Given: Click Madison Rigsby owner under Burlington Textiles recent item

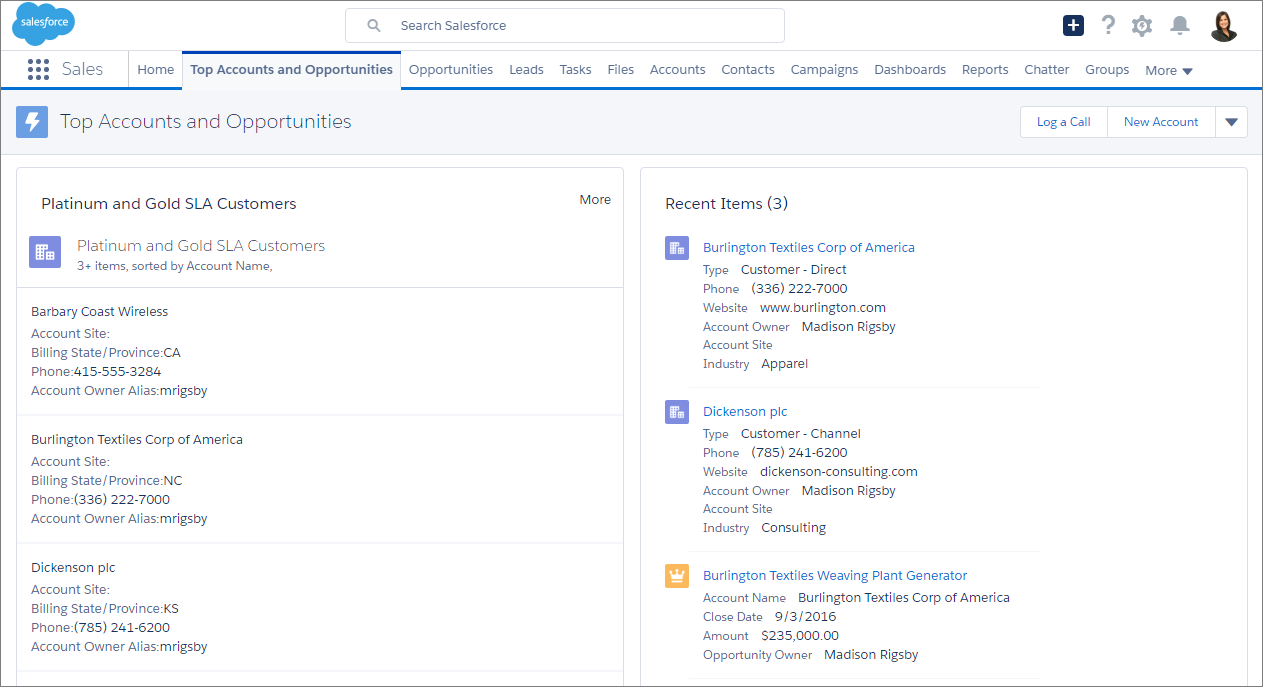Looking at the screenshot, I should coord(849,327).
